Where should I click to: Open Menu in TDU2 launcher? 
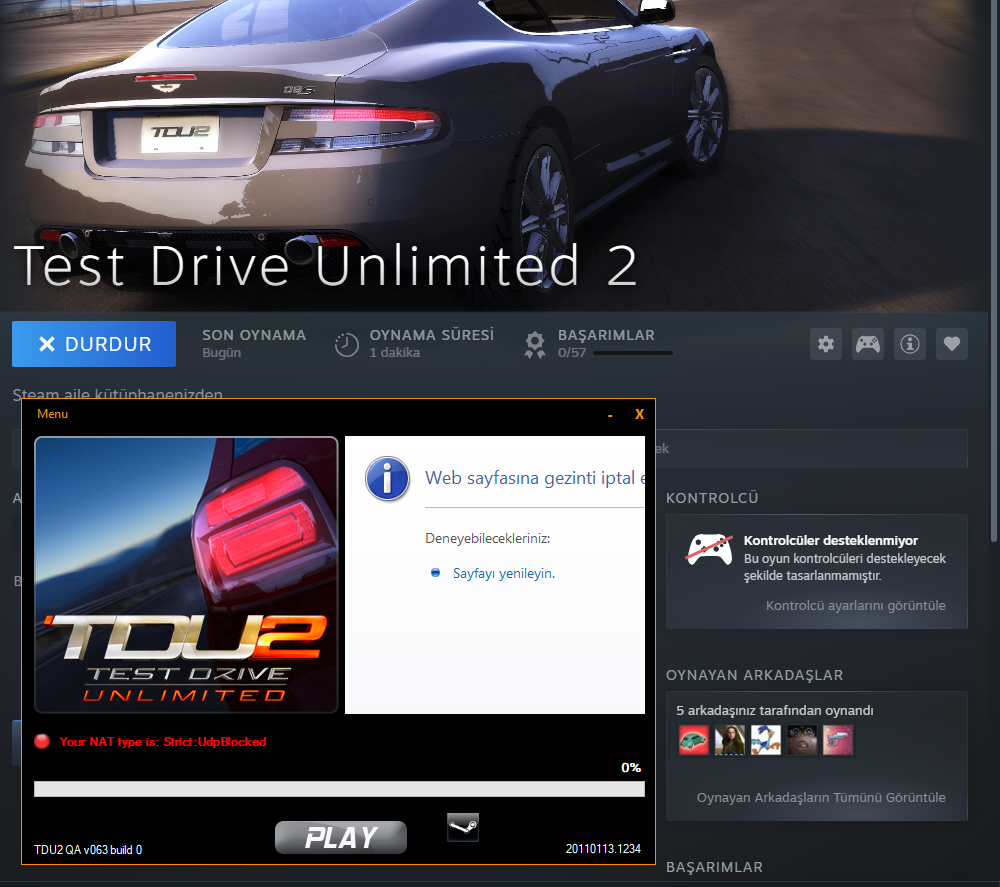tap(52, 414)
